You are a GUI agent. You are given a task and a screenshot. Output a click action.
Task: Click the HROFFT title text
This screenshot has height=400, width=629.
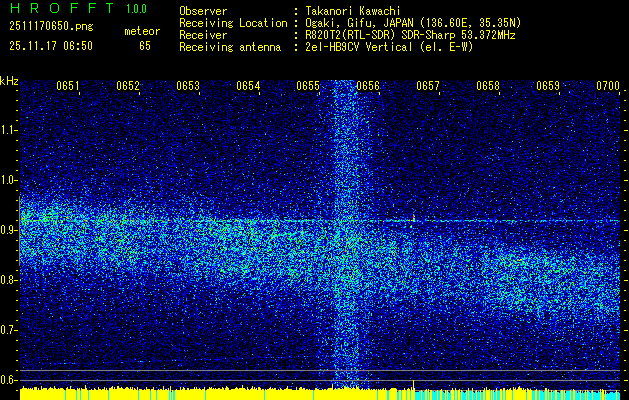pyautogui.click(x=62, y=8)
